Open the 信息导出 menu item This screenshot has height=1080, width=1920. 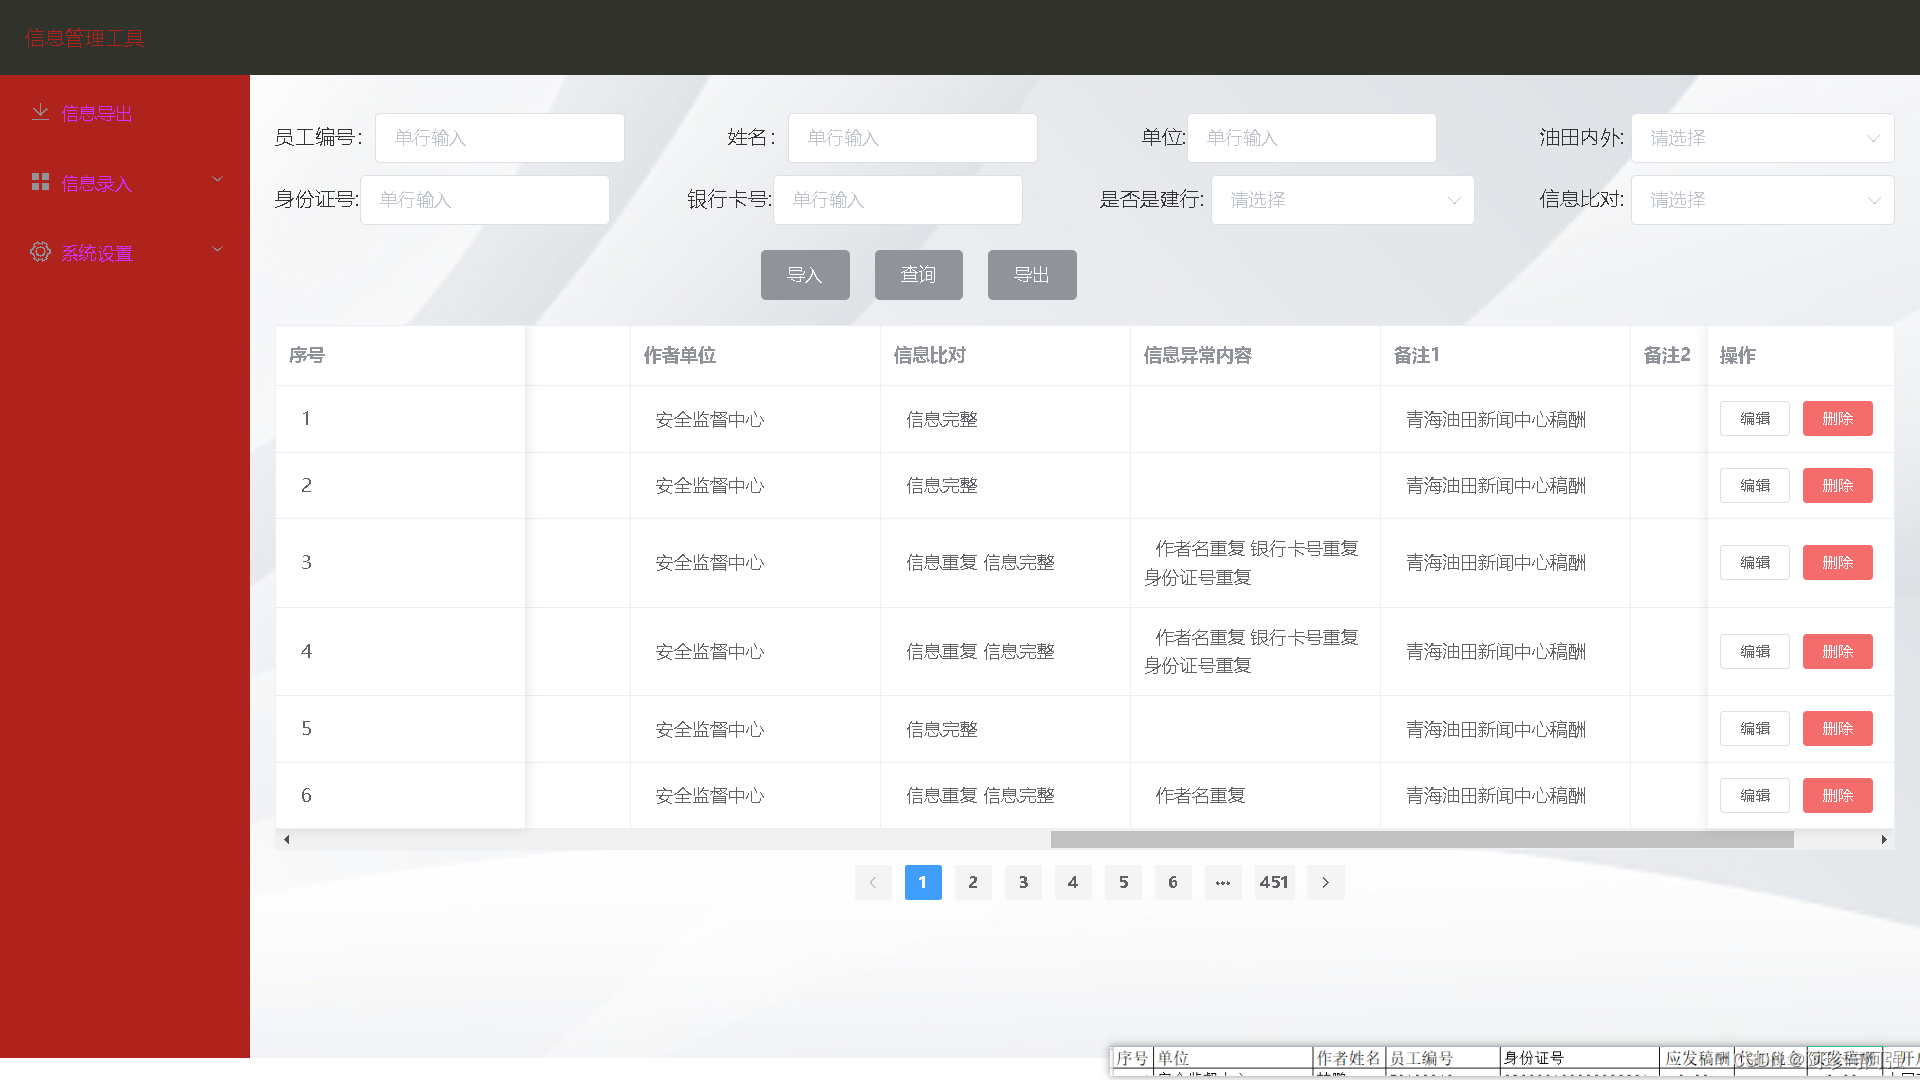(x=97, y=114)
